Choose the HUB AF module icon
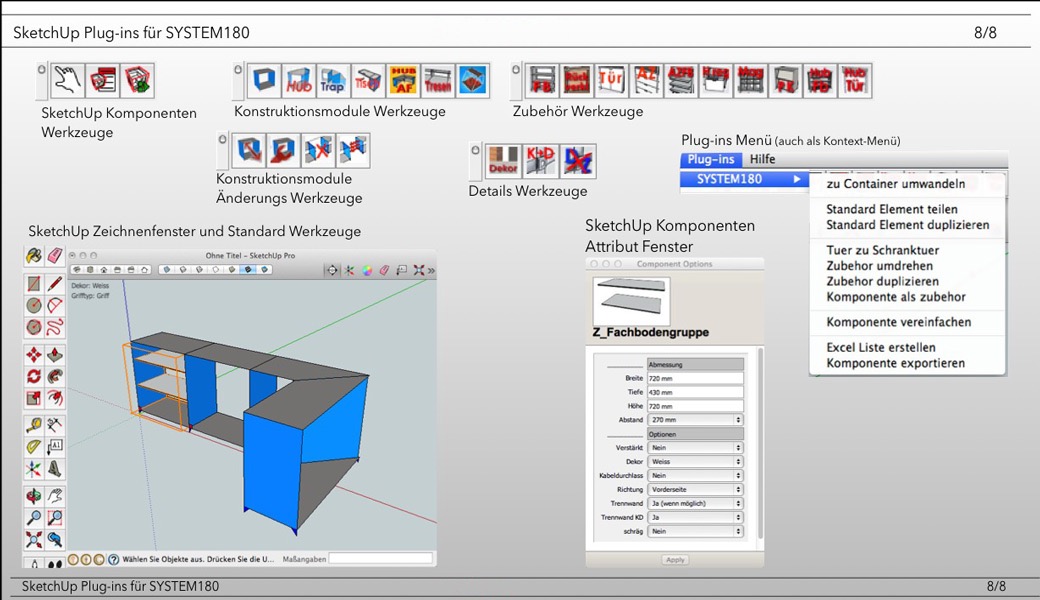 [x=403, y=81]
